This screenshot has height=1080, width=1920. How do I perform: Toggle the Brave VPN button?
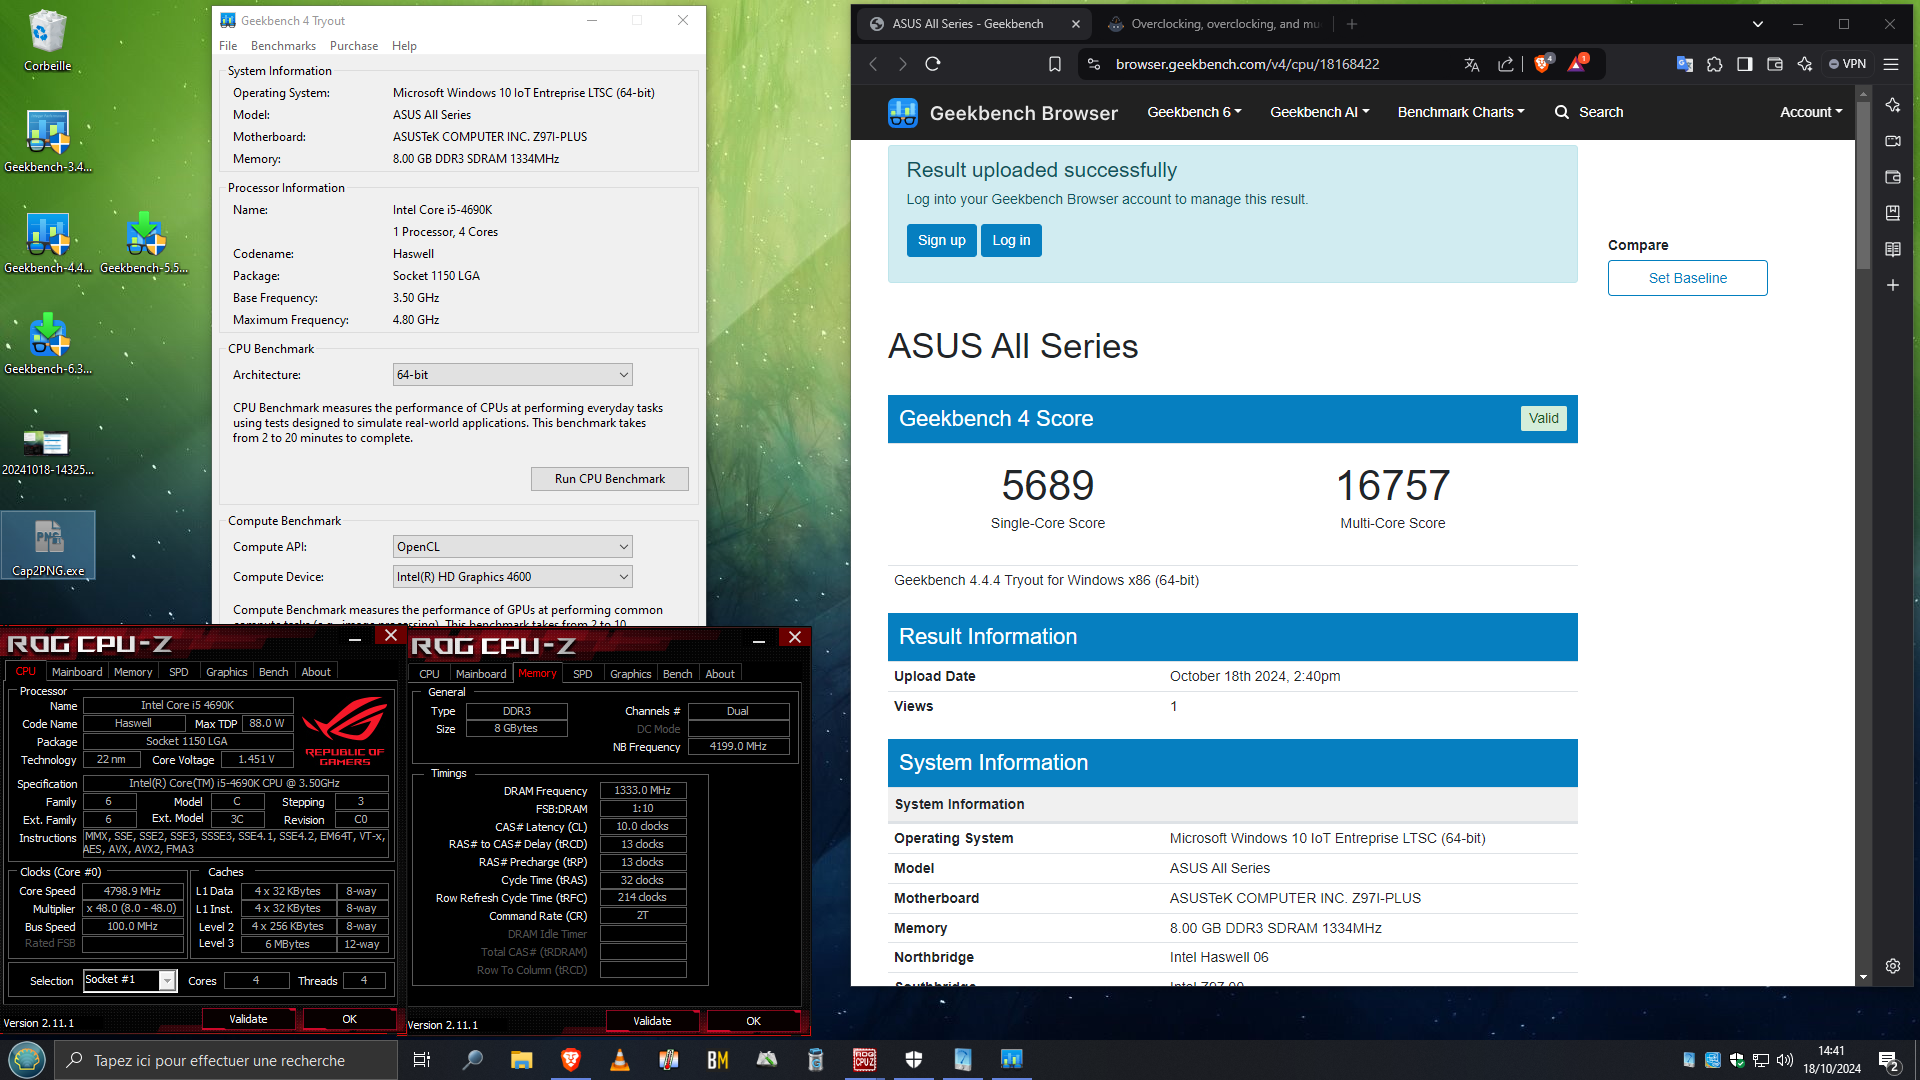(1847, 64)
